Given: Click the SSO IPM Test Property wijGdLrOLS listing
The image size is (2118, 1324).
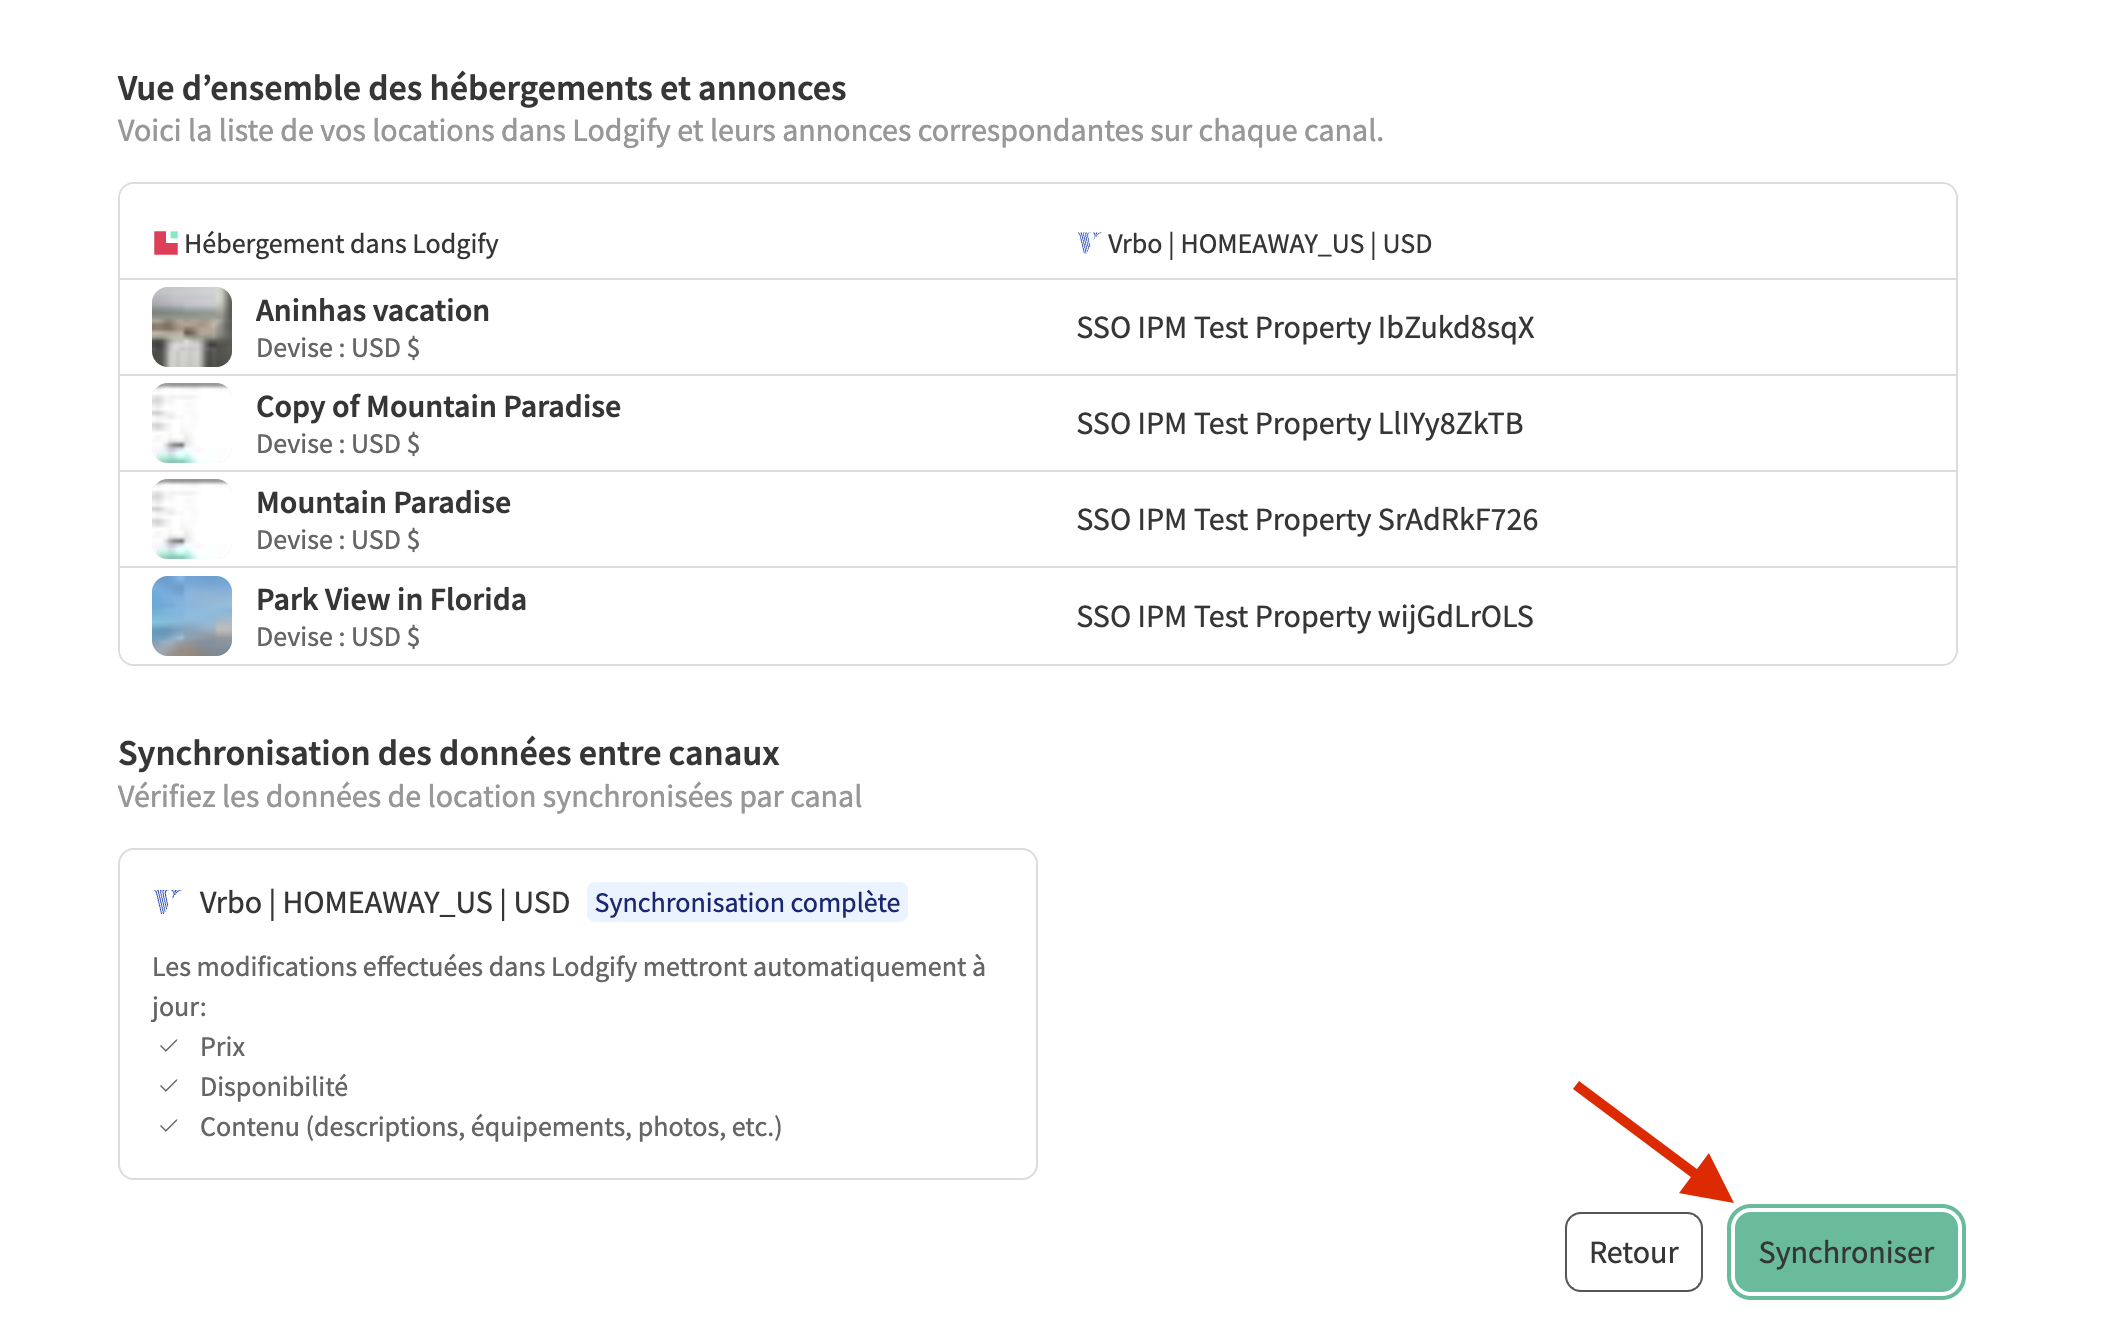Looking at the screenshot, I should 1304,617.
